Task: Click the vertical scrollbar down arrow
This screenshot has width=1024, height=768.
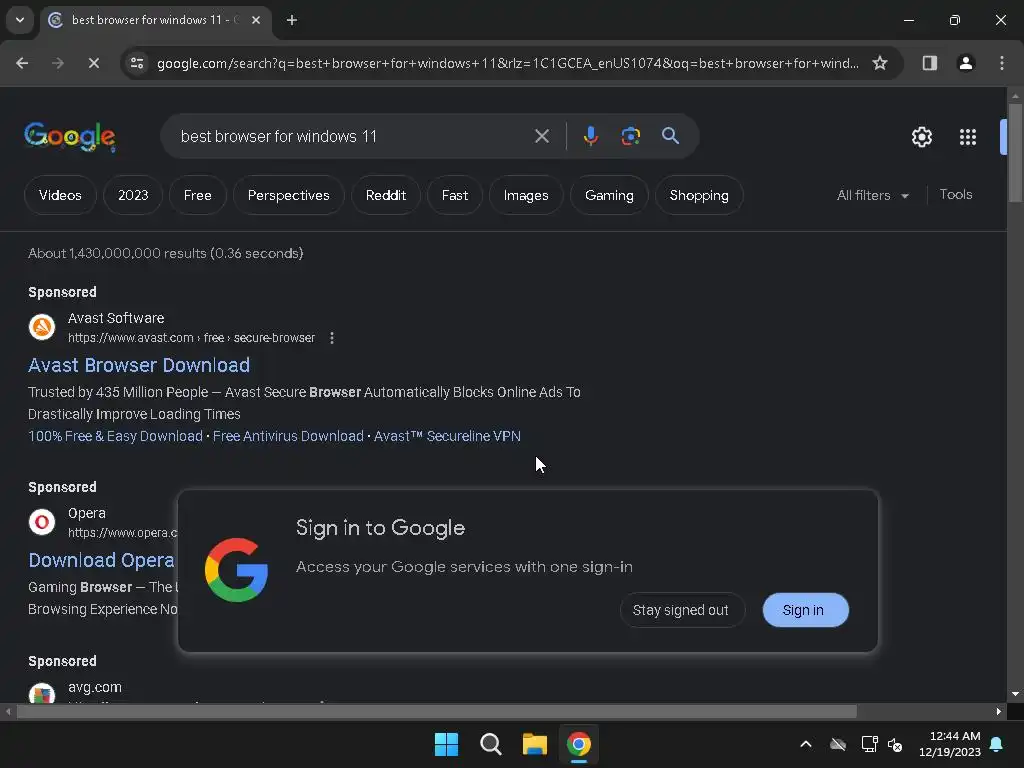Action: point(1015,694)
